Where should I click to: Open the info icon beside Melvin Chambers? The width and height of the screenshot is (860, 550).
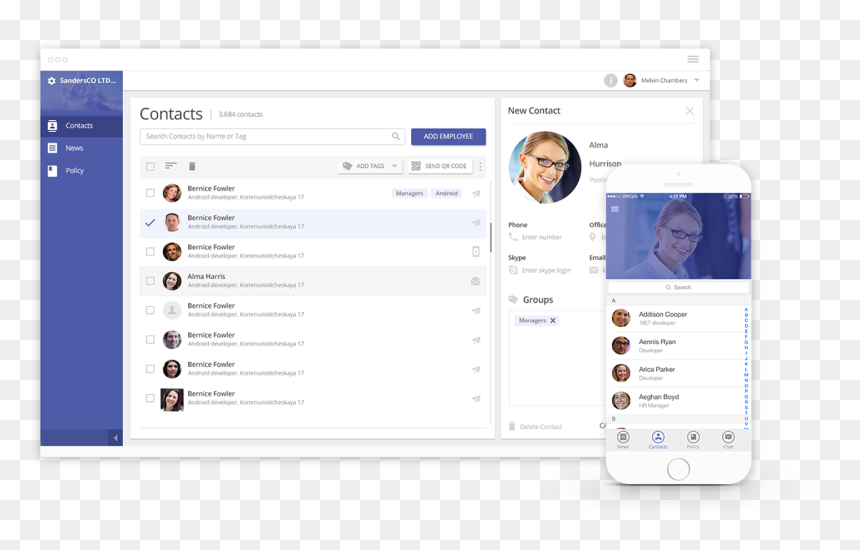click(x=610, y=81)
